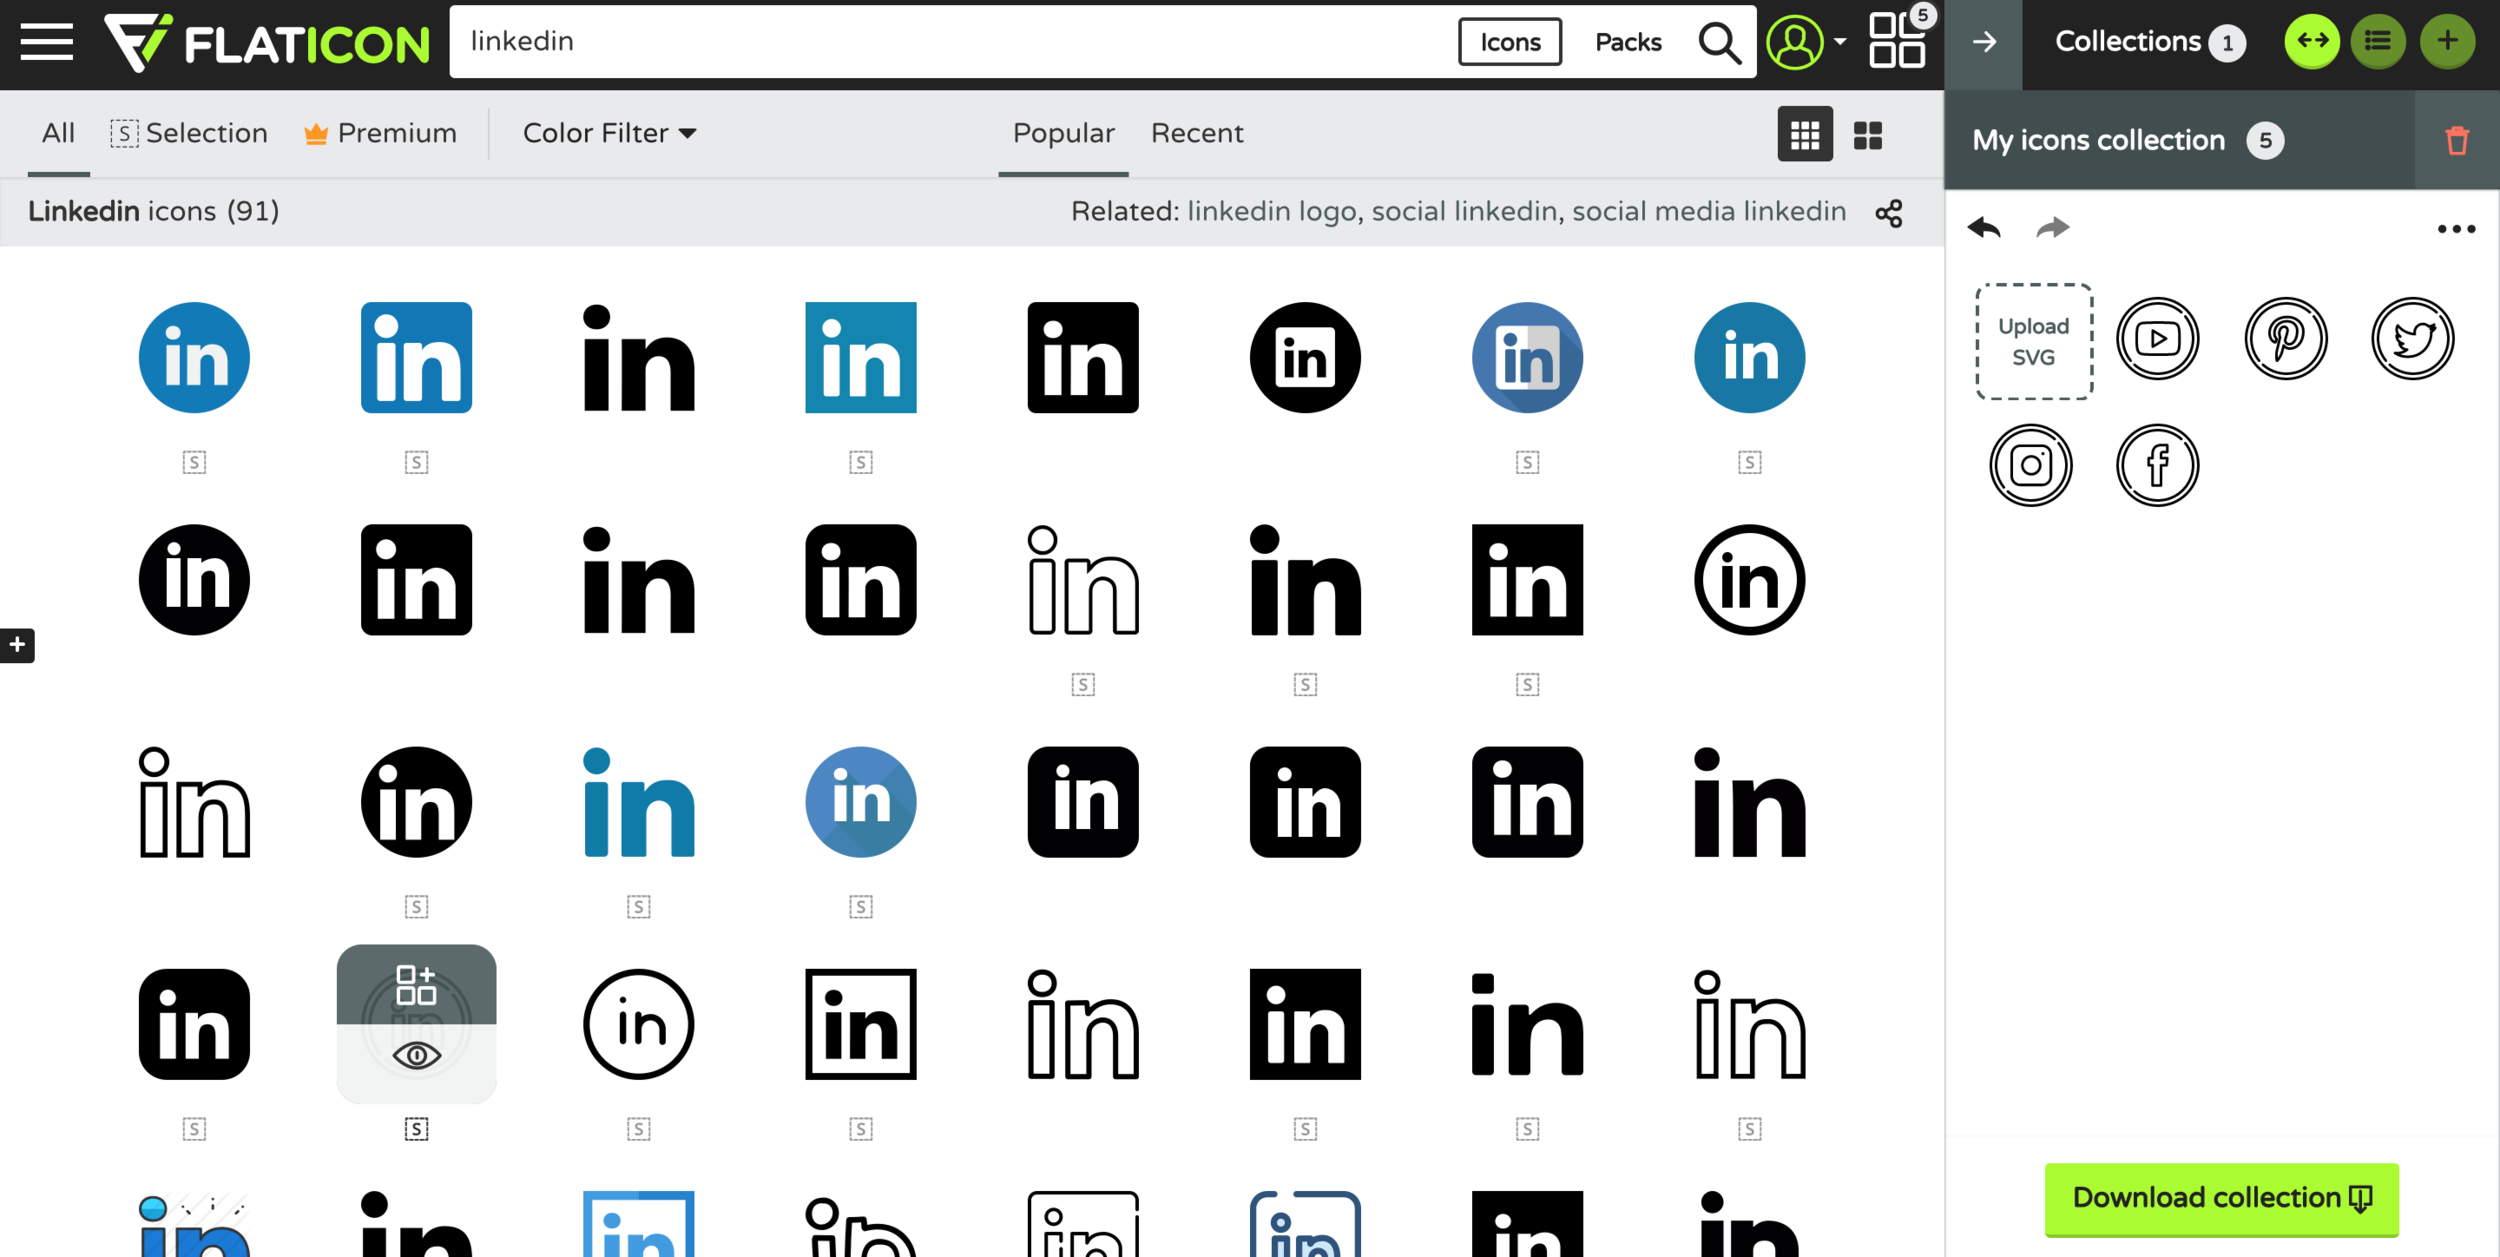Open teal square LinkedIn icon in first row
Image resolution: width=2500 pixels, height=1257 pixels.
861,358
